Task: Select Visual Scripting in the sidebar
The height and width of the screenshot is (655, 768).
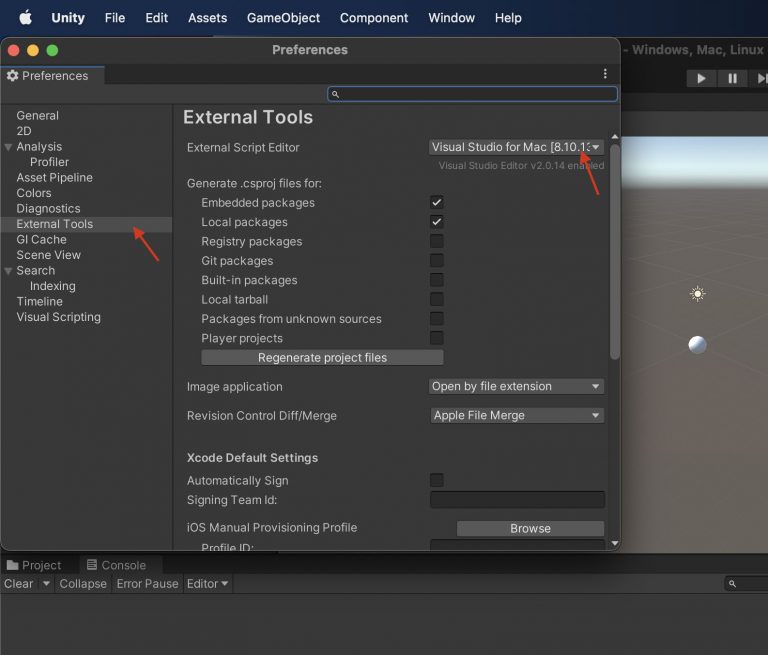Action: click(x=58, y=317)
